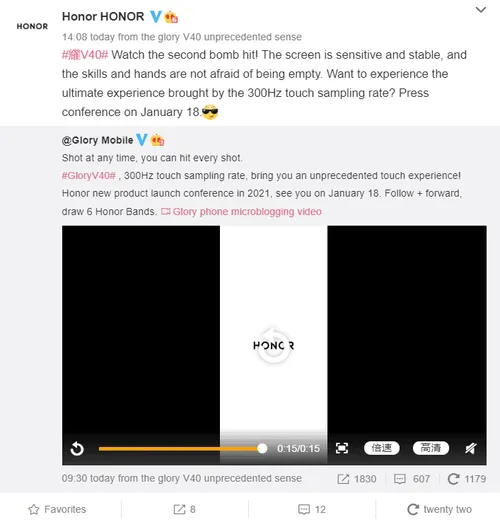
Task: Click original post repost count 1179
Action: 467,479
